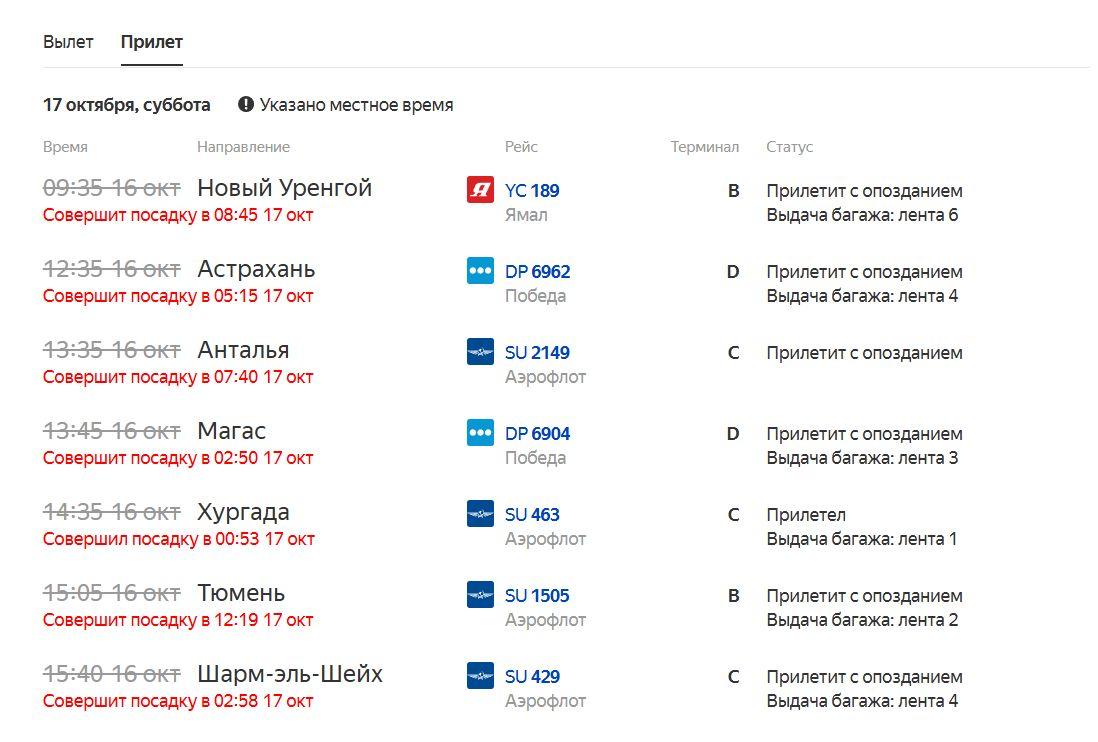Click Выдача багажа: лента 2
Screen dimensions: 1098x742
pyautogui.click(x=862, y=620)
